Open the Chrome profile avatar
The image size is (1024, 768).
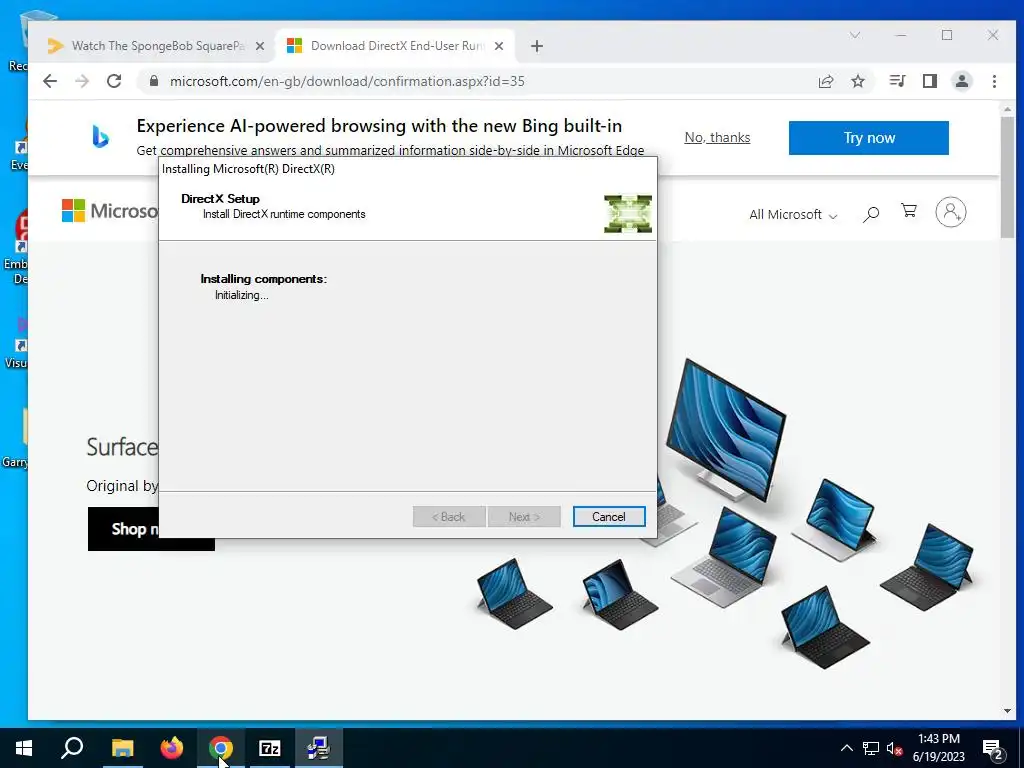(962, 81)
